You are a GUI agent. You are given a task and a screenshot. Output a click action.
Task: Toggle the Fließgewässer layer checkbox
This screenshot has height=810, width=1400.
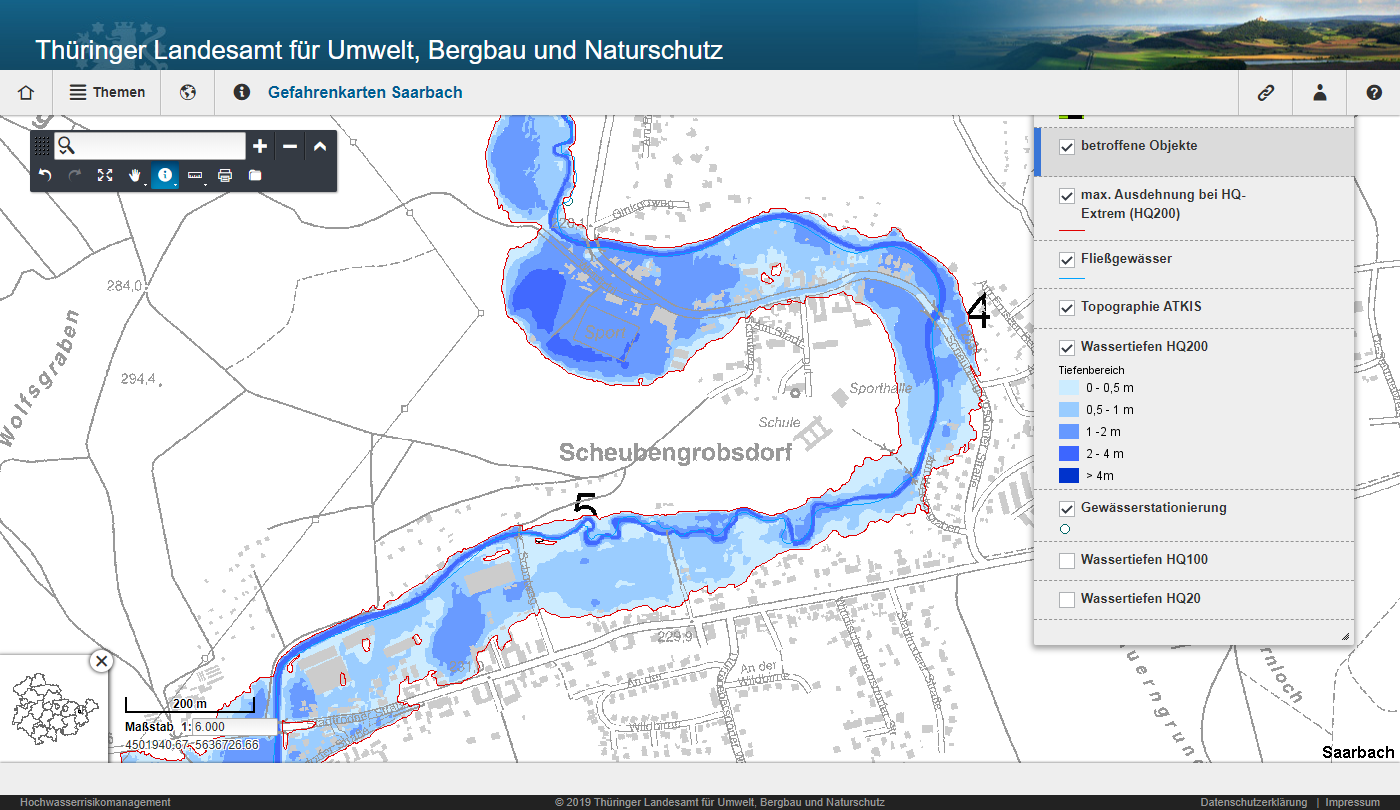tap(1067, 259)
